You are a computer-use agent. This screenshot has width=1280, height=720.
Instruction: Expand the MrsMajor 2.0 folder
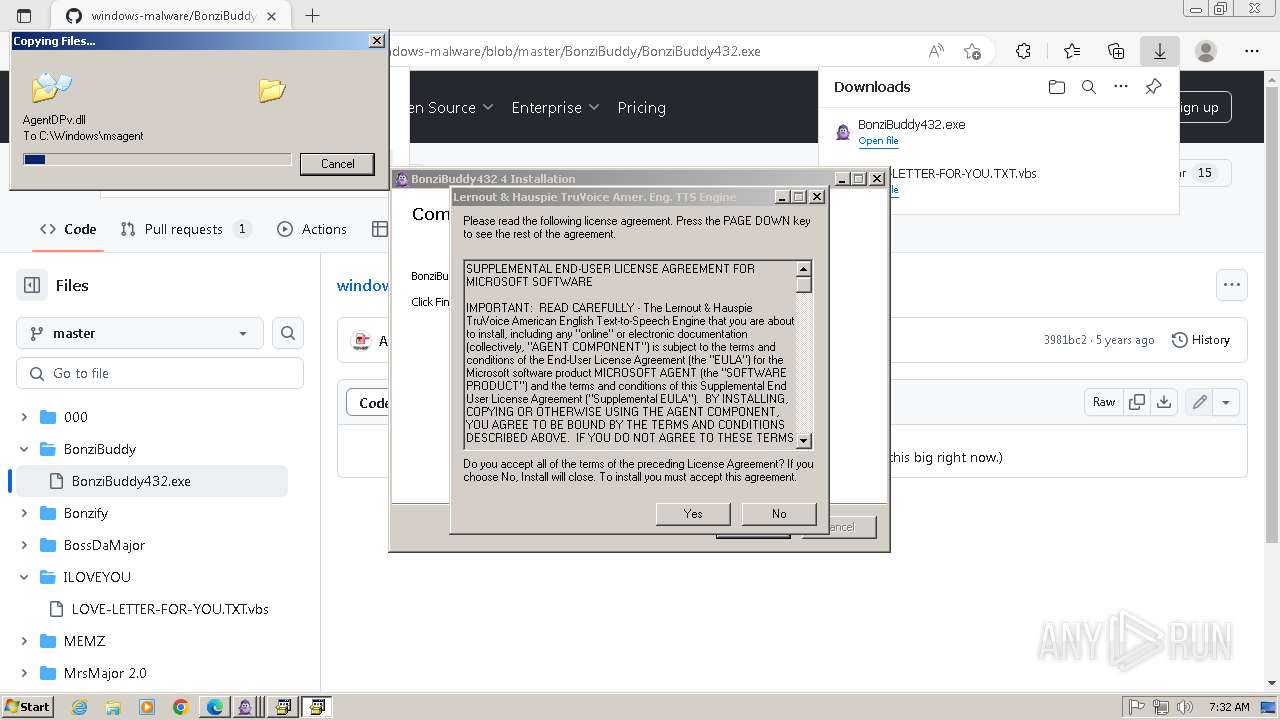(x=24, y=673)
